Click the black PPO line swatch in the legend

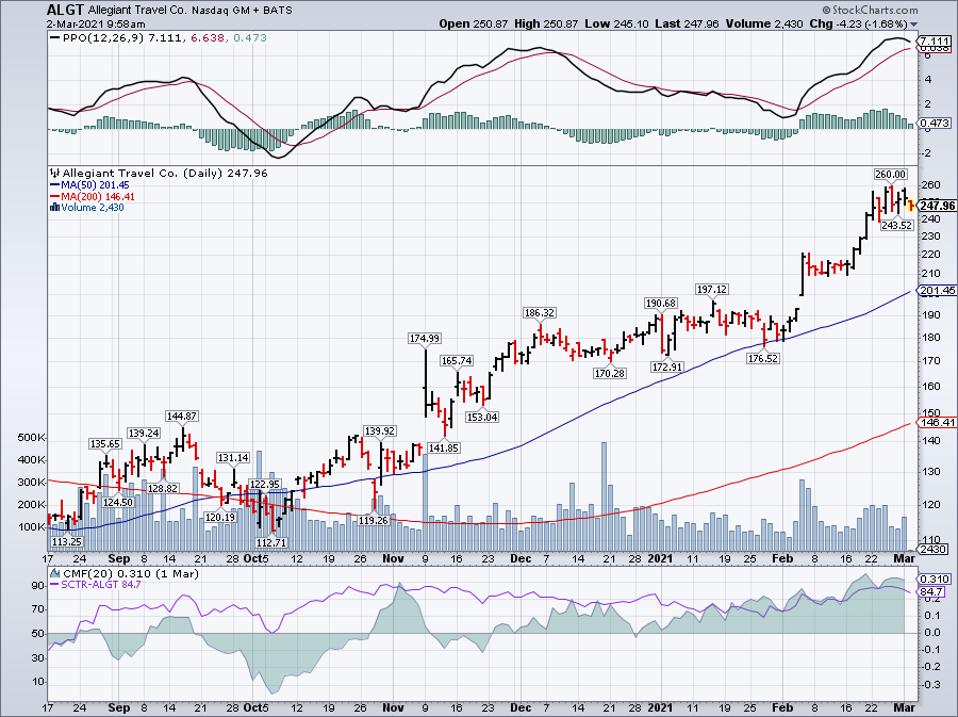coord(55,38)
